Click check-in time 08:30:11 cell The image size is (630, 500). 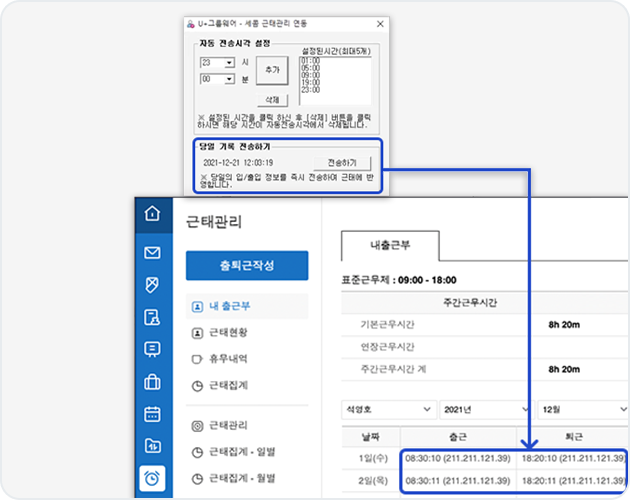458,481
